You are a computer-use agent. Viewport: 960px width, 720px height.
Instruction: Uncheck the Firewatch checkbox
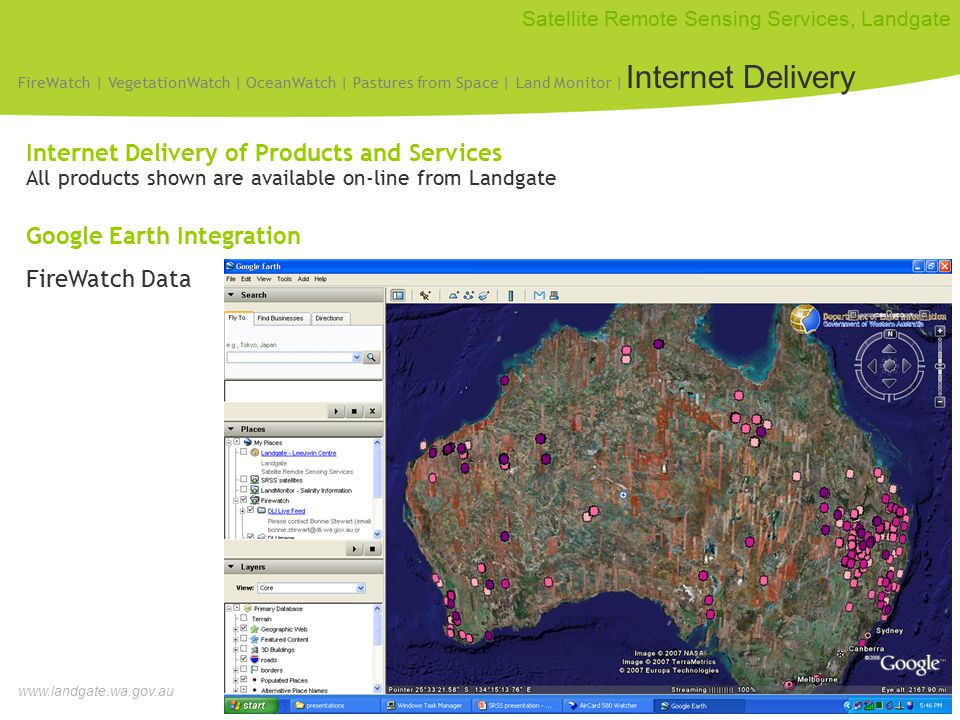coord(244,500)
